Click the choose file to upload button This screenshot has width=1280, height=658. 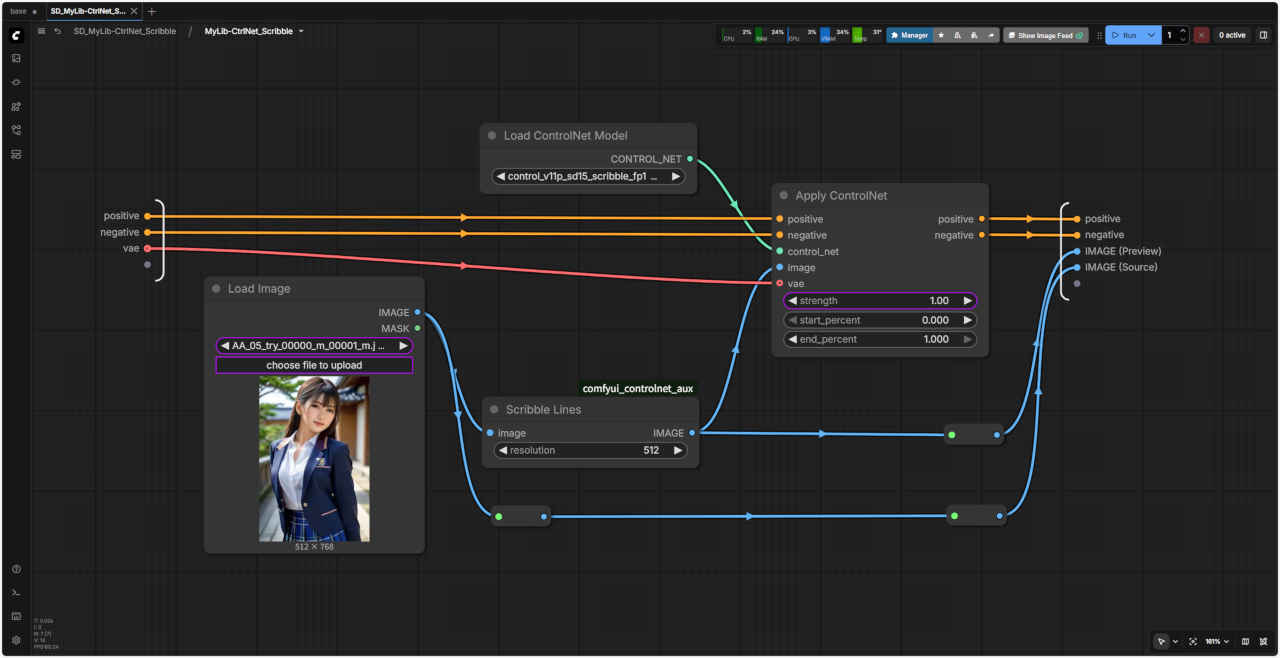coord(314,366)
